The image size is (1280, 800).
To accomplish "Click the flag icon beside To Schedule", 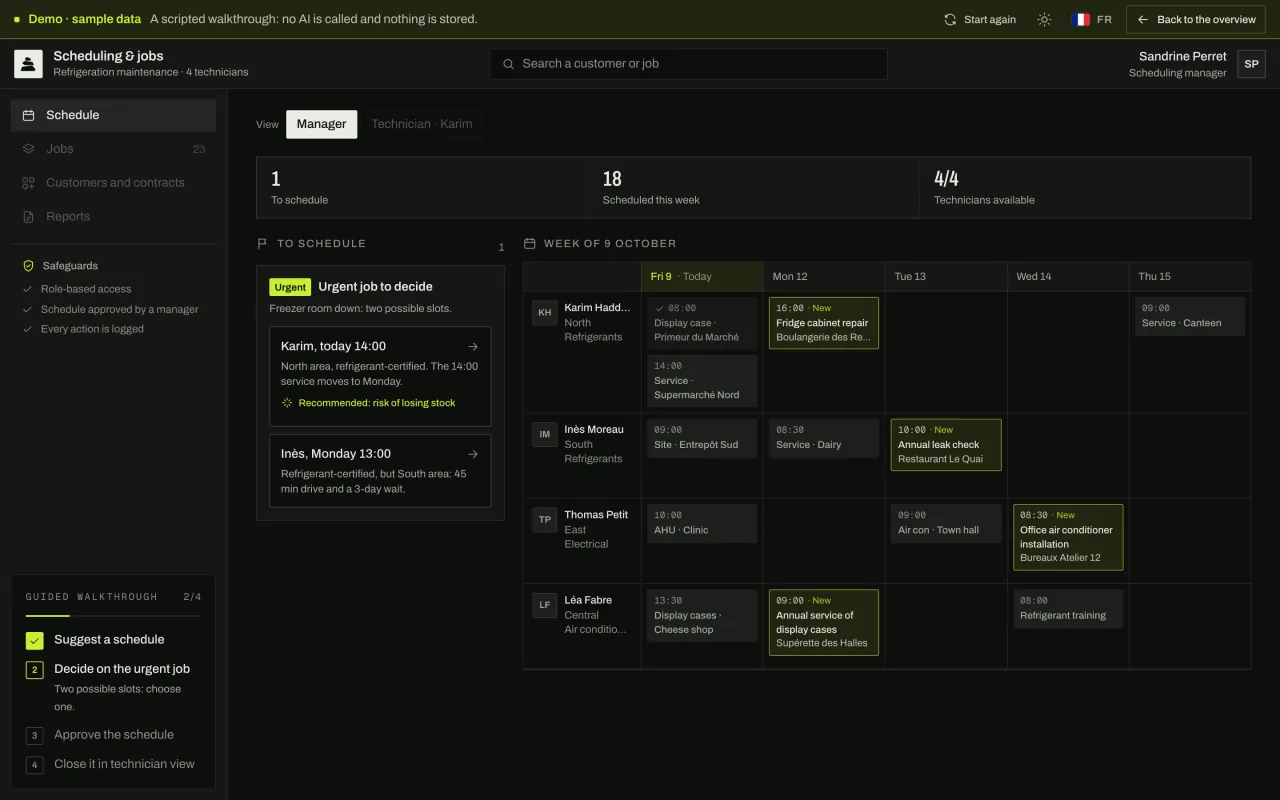I will (x=263, y=243).
